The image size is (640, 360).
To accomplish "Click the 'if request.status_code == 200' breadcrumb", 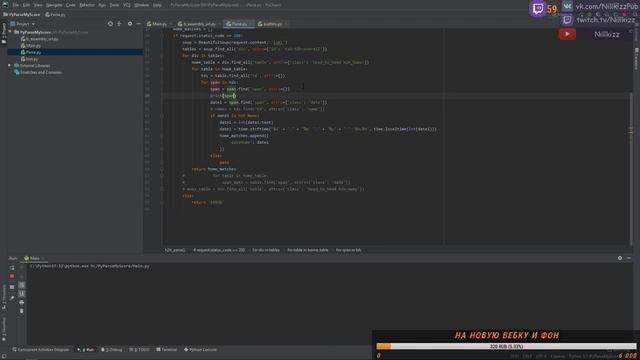I will 219,250.
